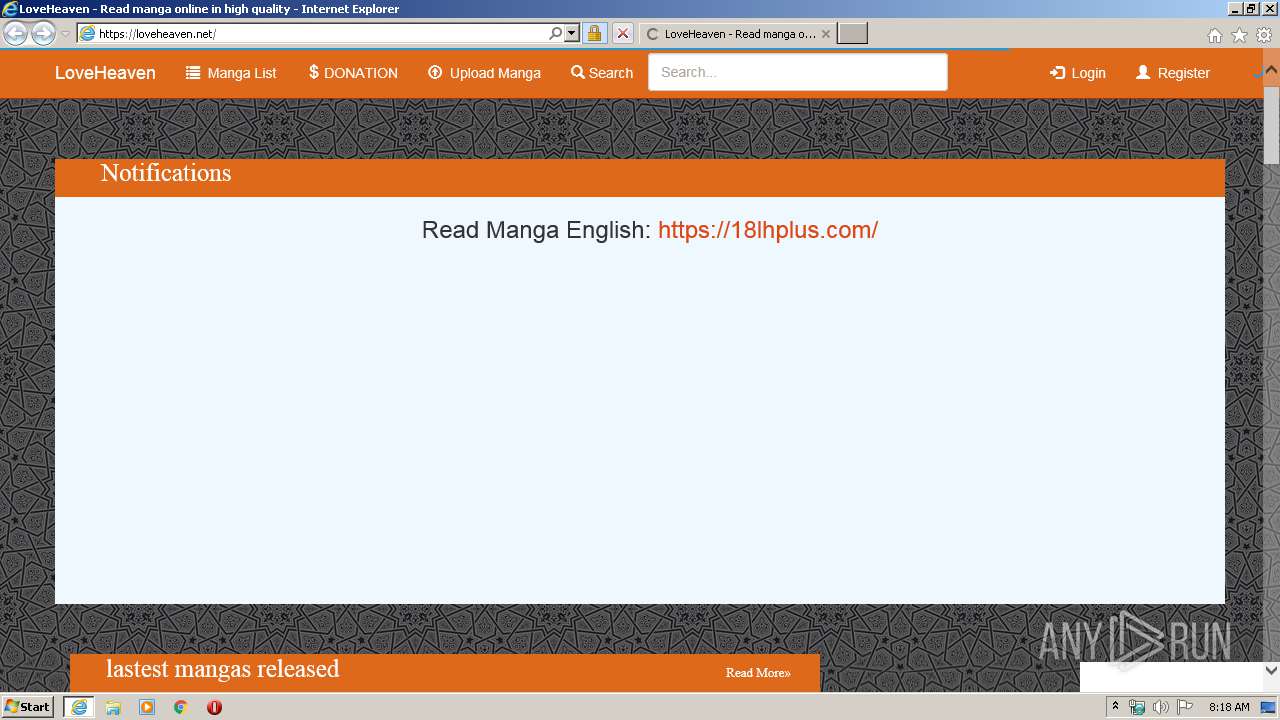
Task: Open File Explorer from taskbar
Action: tap(113, 707)
